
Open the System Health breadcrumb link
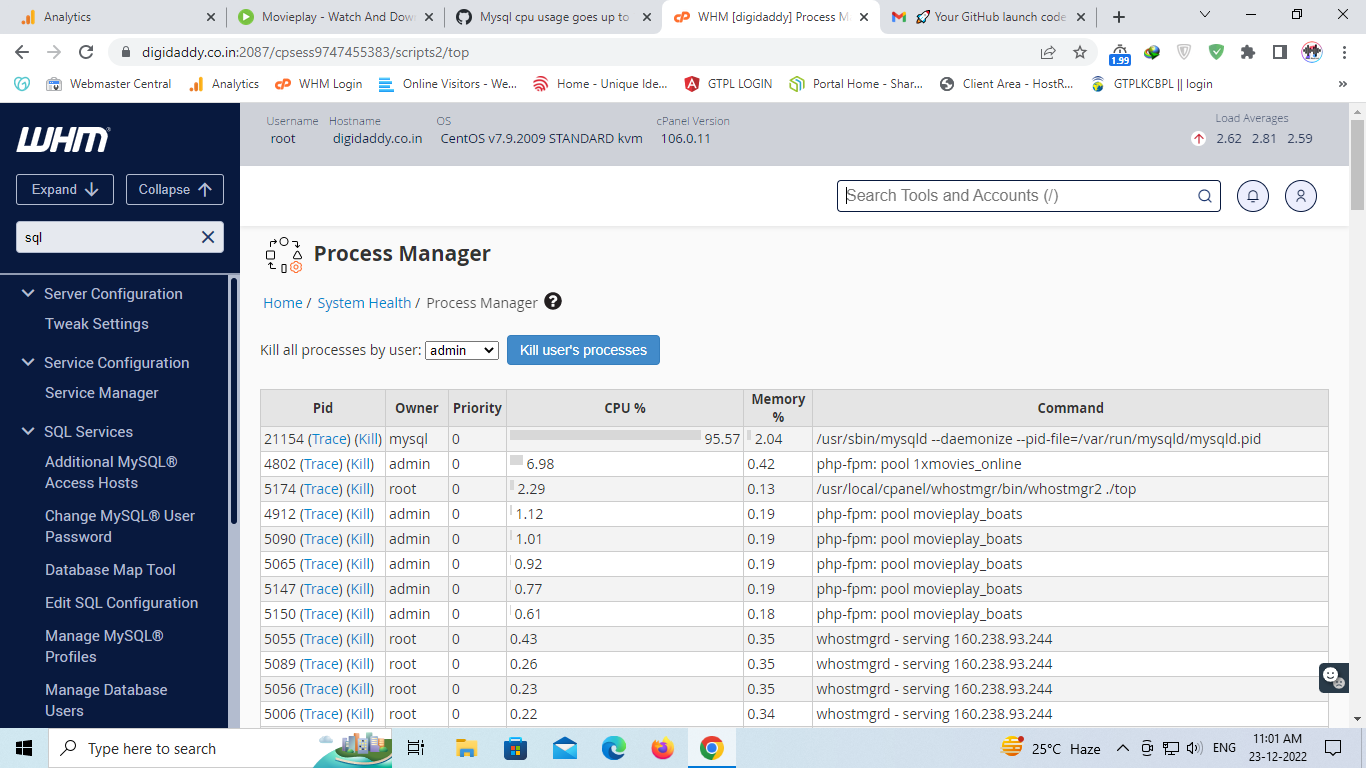pyautogui.click(x=364, y=302)
